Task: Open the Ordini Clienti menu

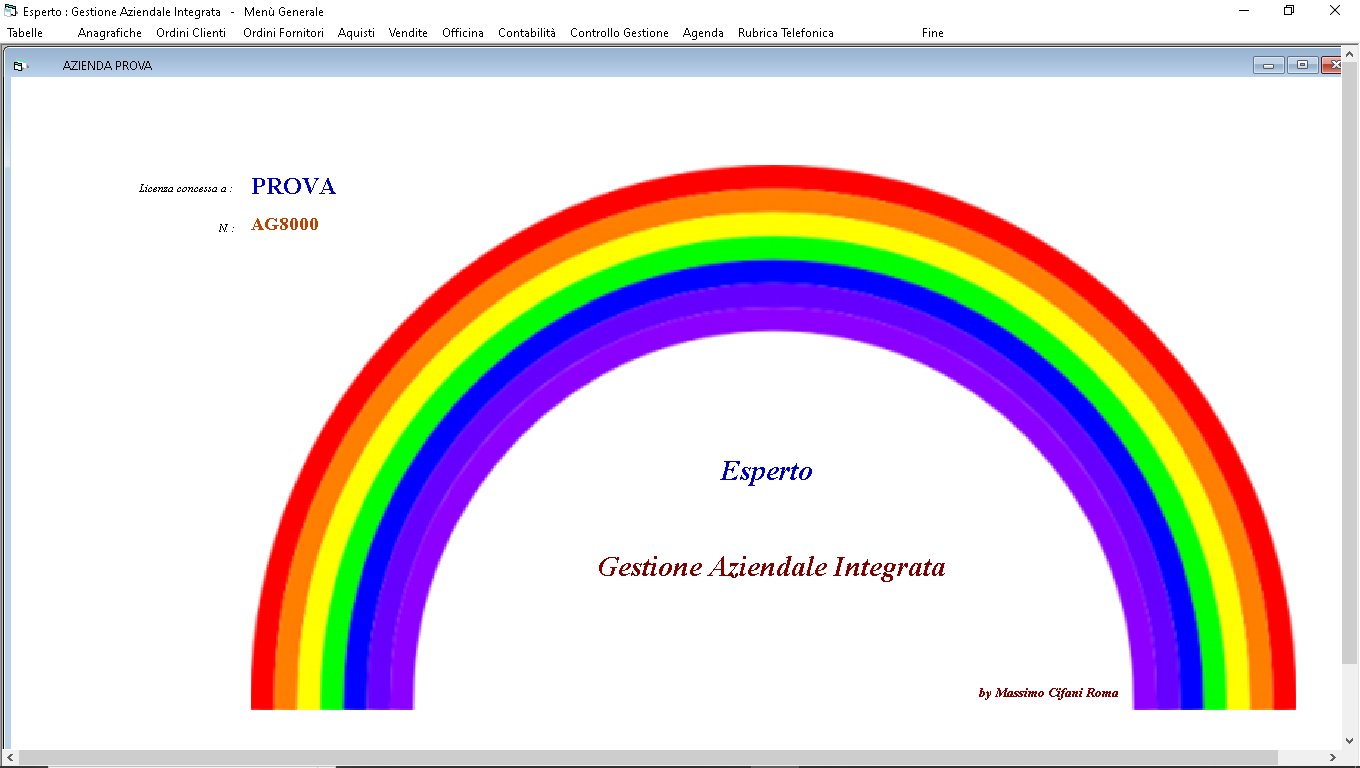Action: pos(191,33)
